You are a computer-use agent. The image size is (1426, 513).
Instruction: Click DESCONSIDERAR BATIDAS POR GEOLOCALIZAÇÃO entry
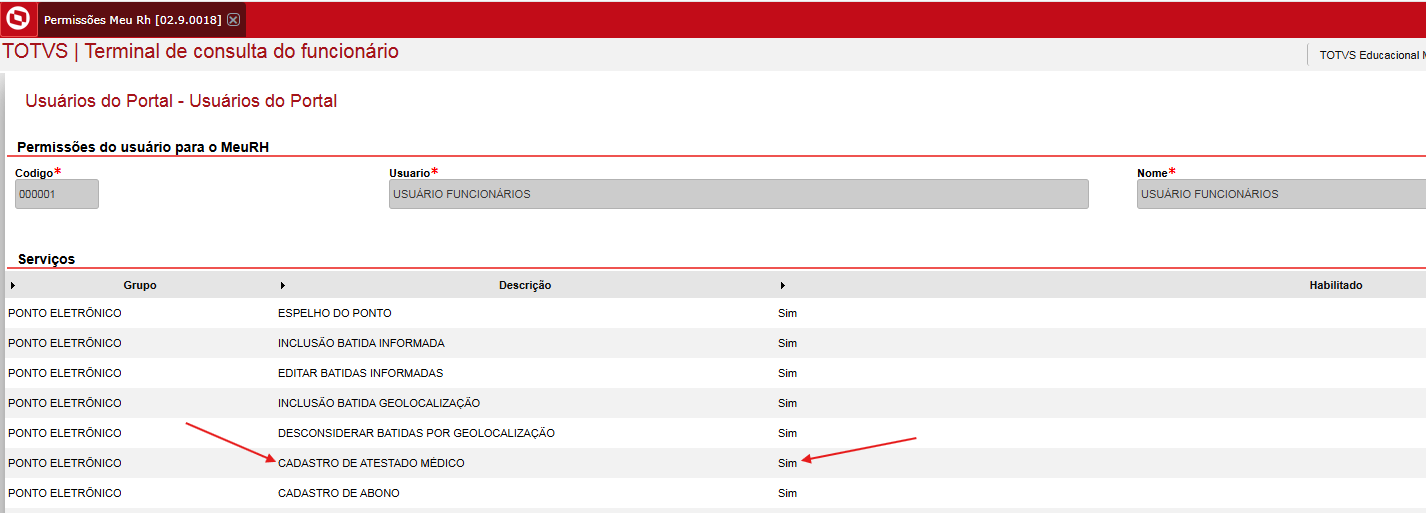416,433
